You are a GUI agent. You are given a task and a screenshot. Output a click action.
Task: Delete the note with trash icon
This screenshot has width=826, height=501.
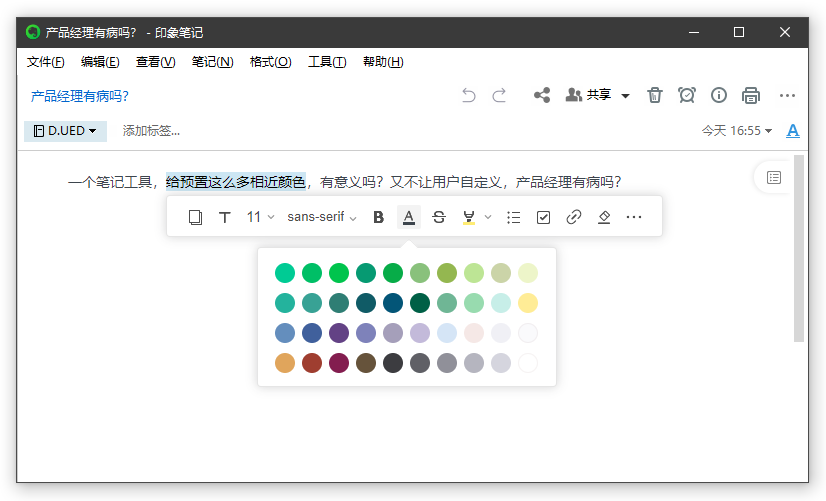[x=655, y=95]
